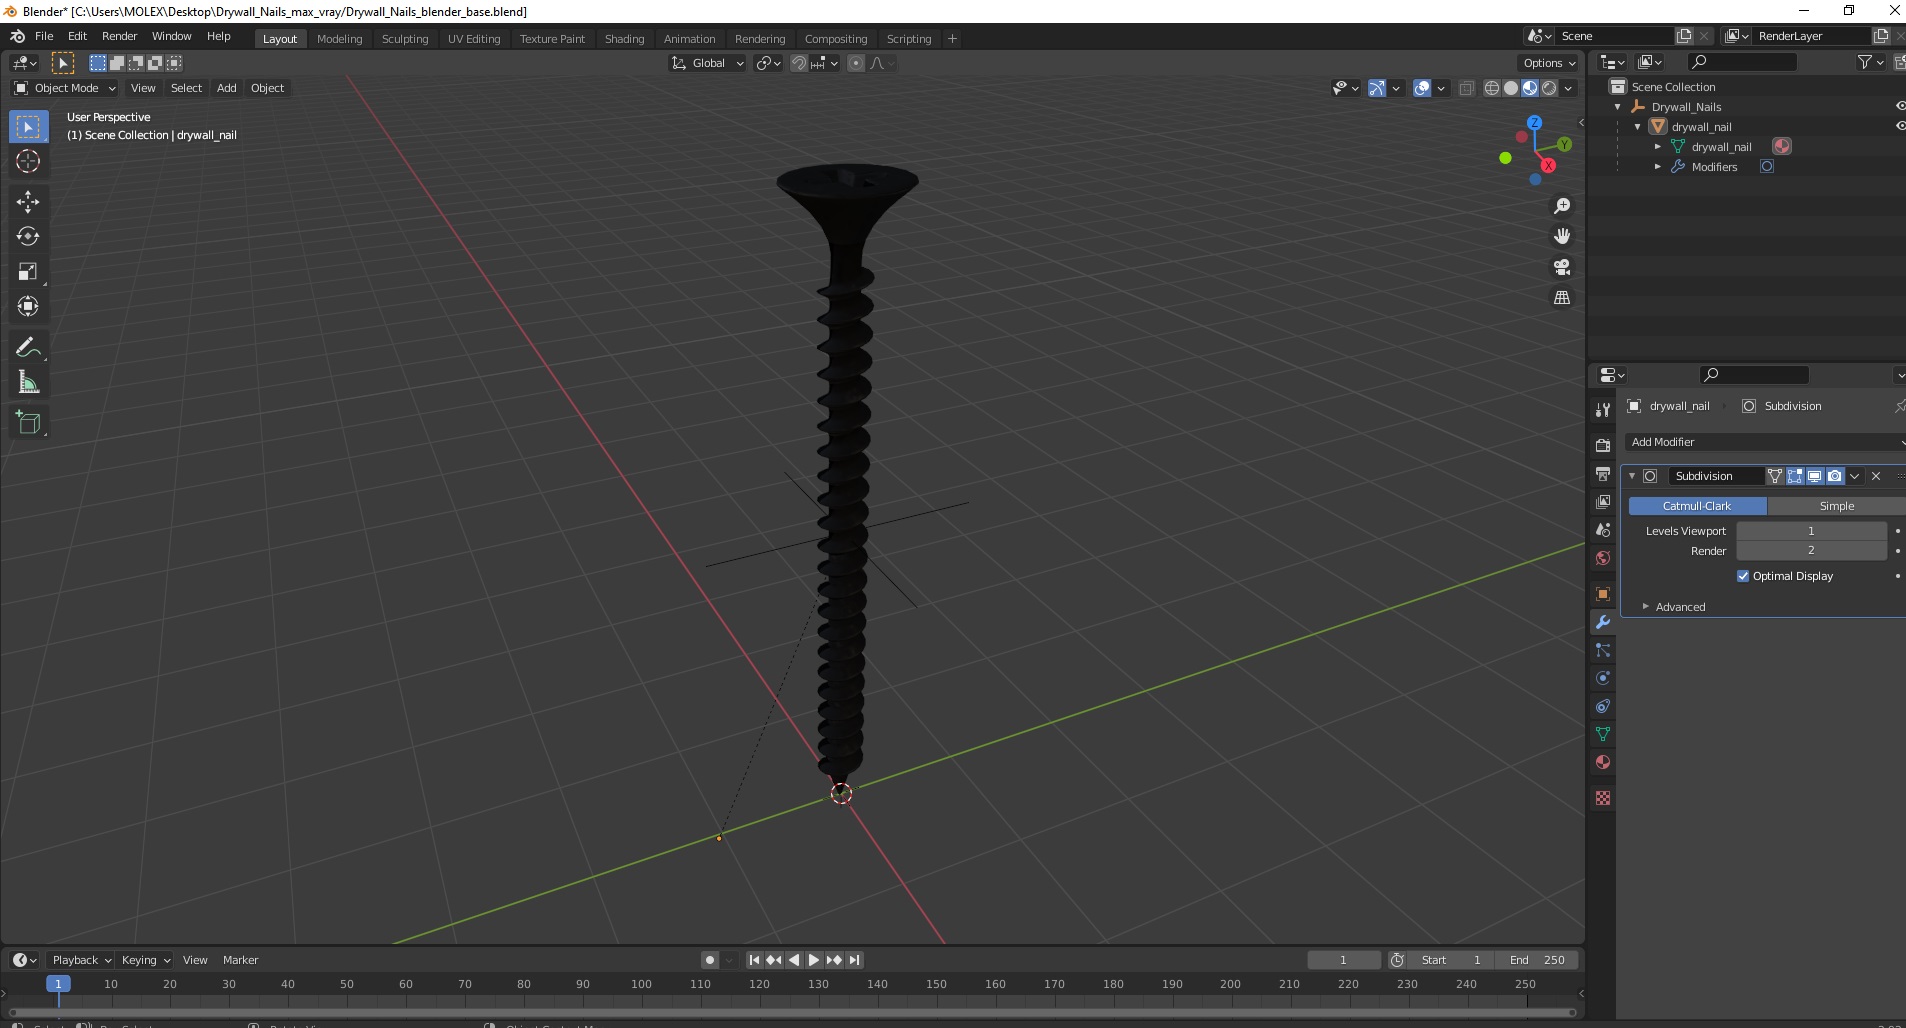
Task: Open the World properties tab
Action: pyautogui.click(x=1603, y=558)
